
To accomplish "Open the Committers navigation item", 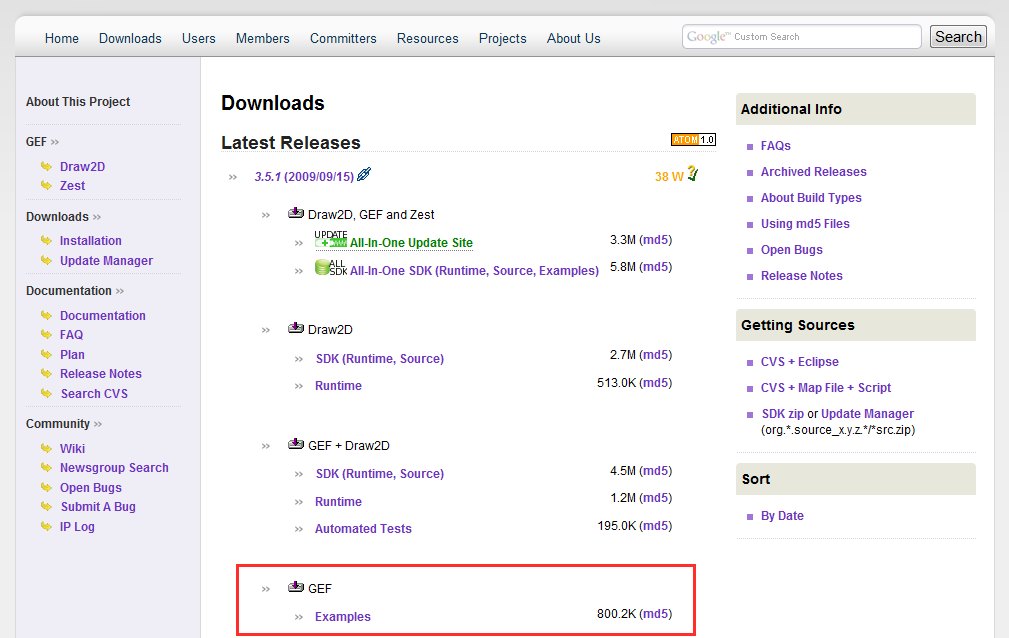I will point(343,39).
